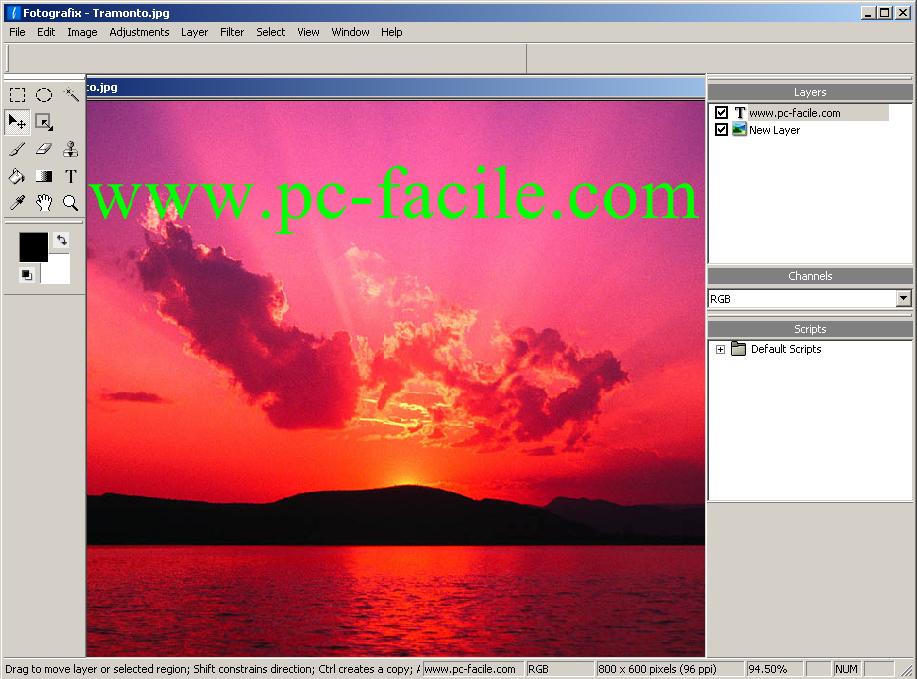Viewport: 917px width, 679px height.
Task: Choose the Gradient tool
Action: coord(44,176)
